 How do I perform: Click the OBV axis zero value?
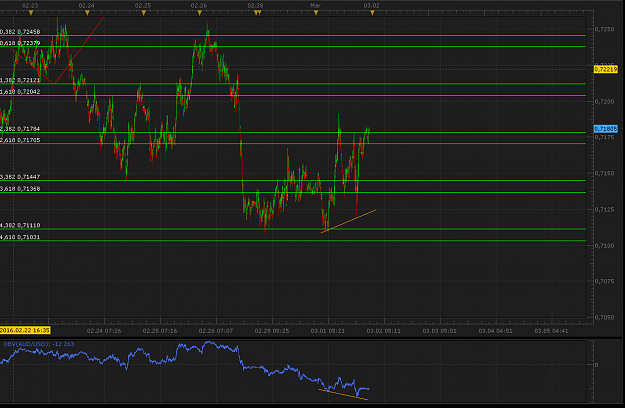[x=596, y=365]
